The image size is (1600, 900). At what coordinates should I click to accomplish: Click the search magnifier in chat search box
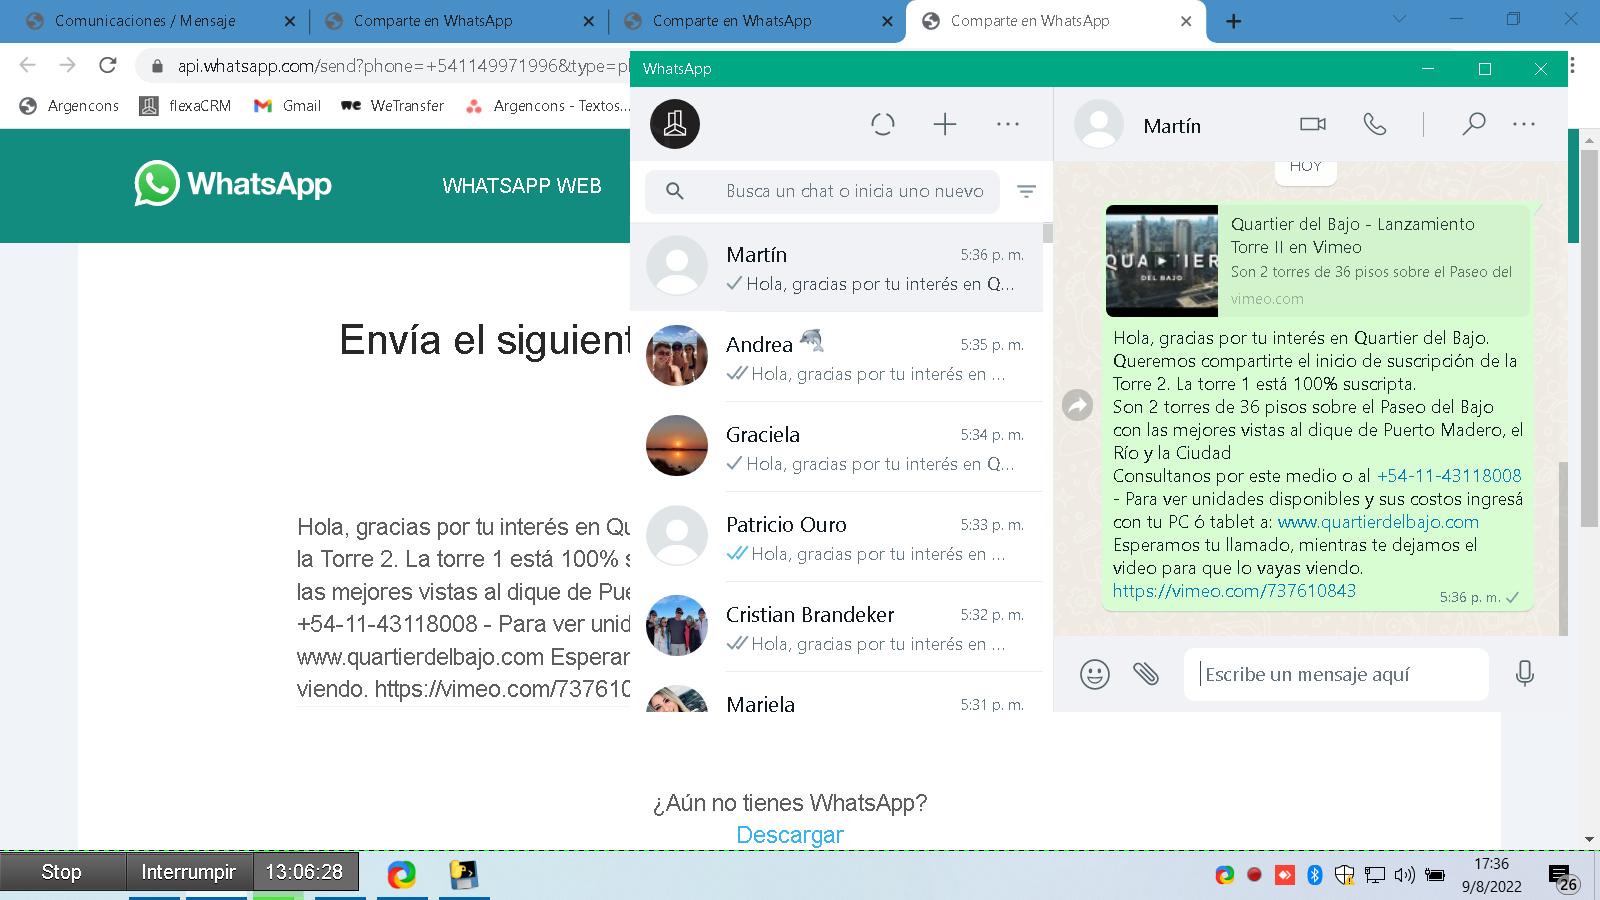(x=675, y=191)
